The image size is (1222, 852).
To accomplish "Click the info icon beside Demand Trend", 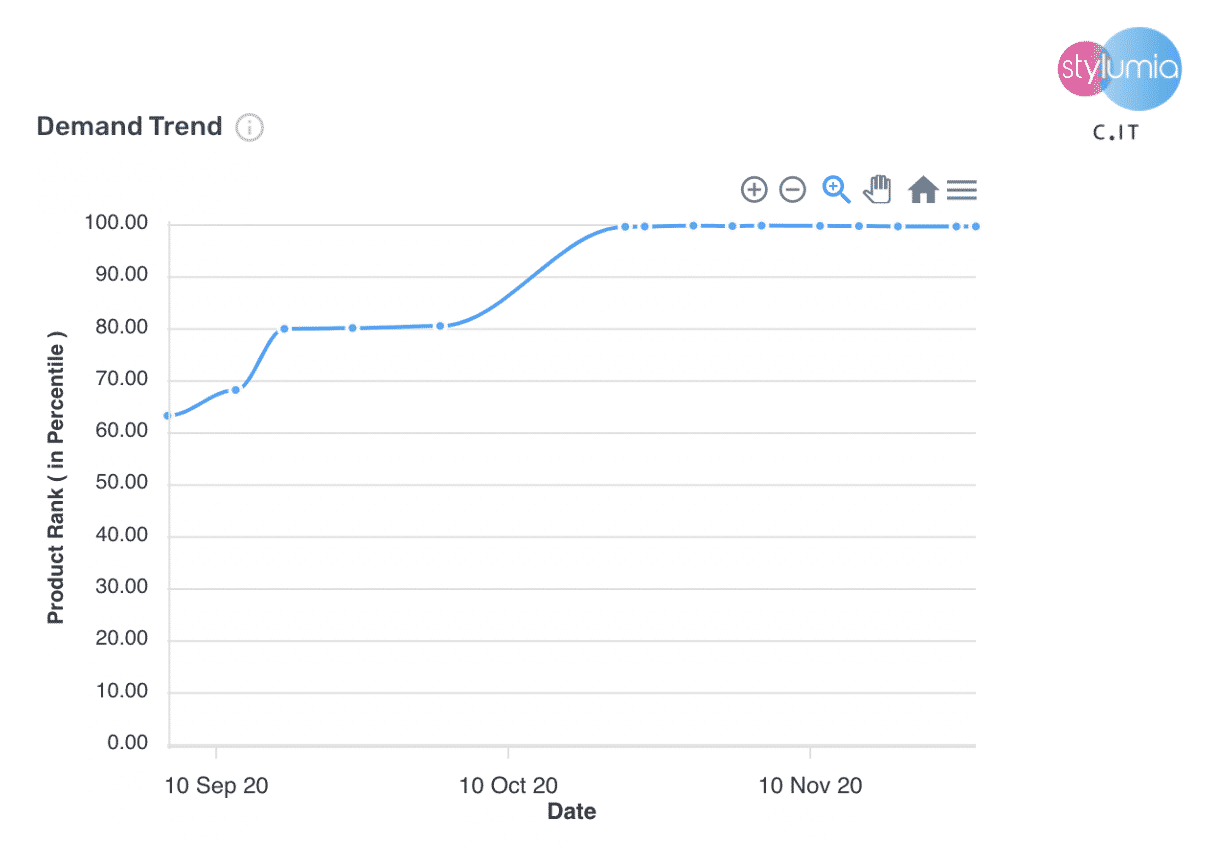I will (249, 128).
